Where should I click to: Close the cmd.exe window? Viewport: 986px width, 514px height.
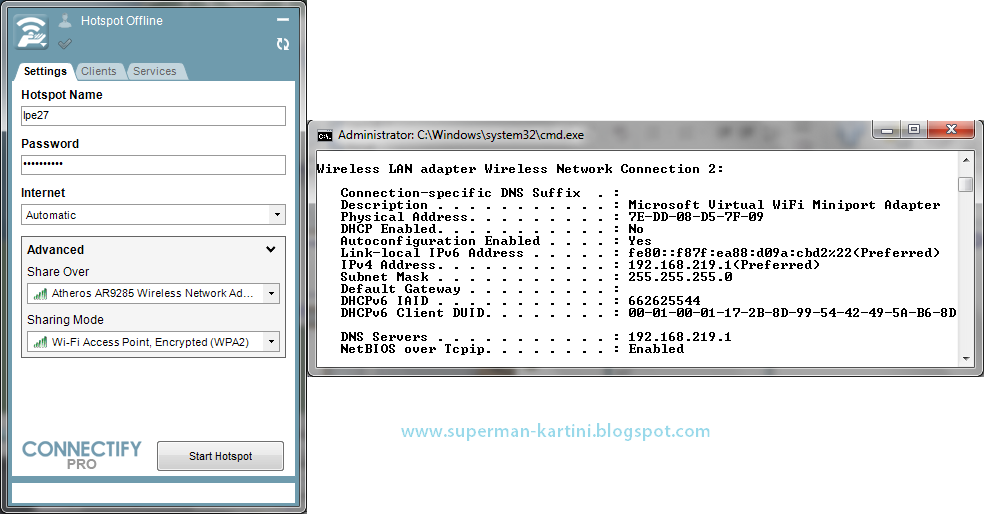point(951,130)
